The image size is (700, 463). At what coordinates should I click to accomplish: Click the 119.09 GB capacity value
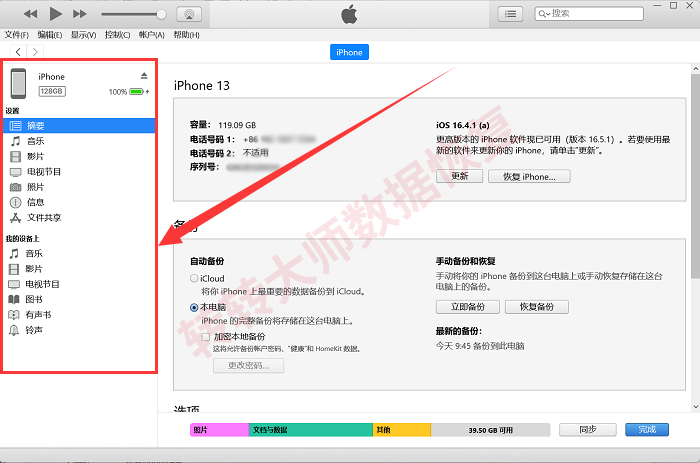(x=237, y=125)
